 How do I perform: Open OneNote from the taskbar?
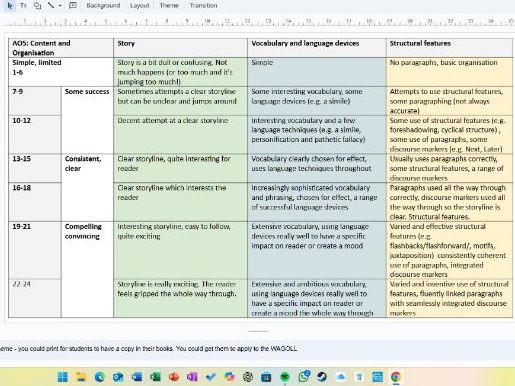192,377
